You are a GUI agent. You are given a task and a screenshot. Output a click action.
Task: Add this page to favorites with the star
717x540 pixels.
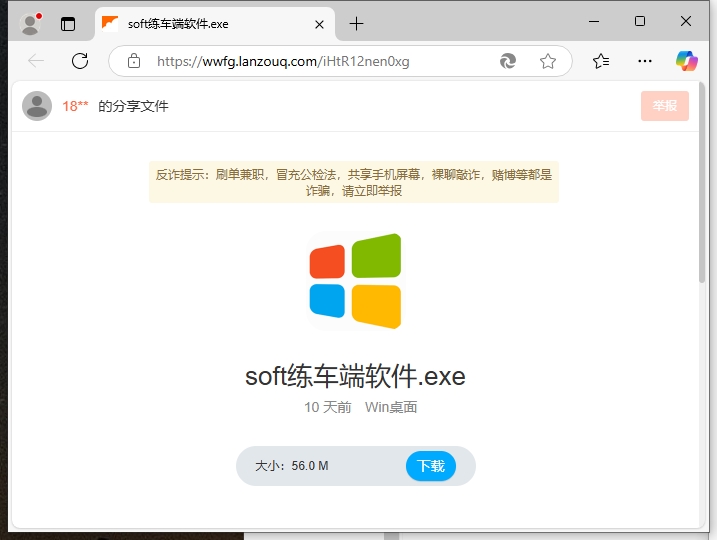548,61
